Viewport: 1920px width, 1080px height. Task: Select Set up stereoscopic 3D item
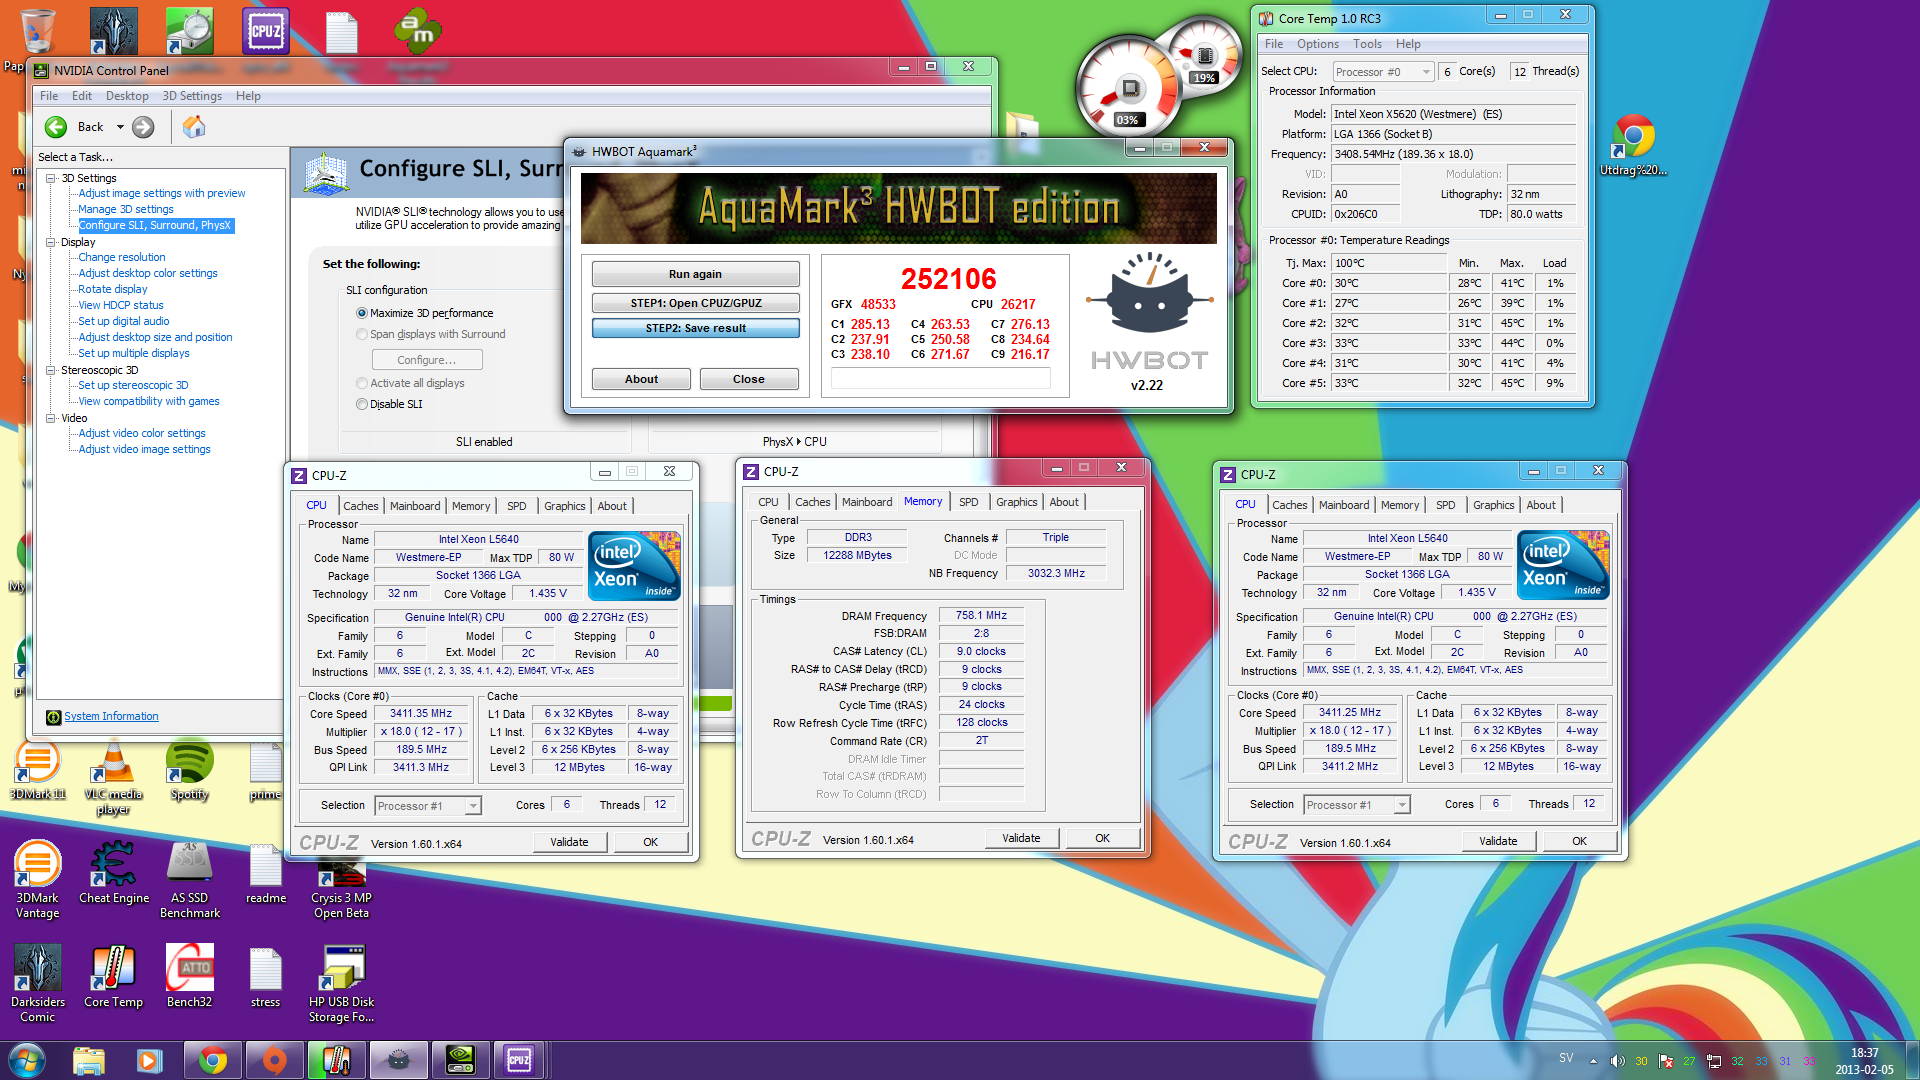tap(133, 385)
